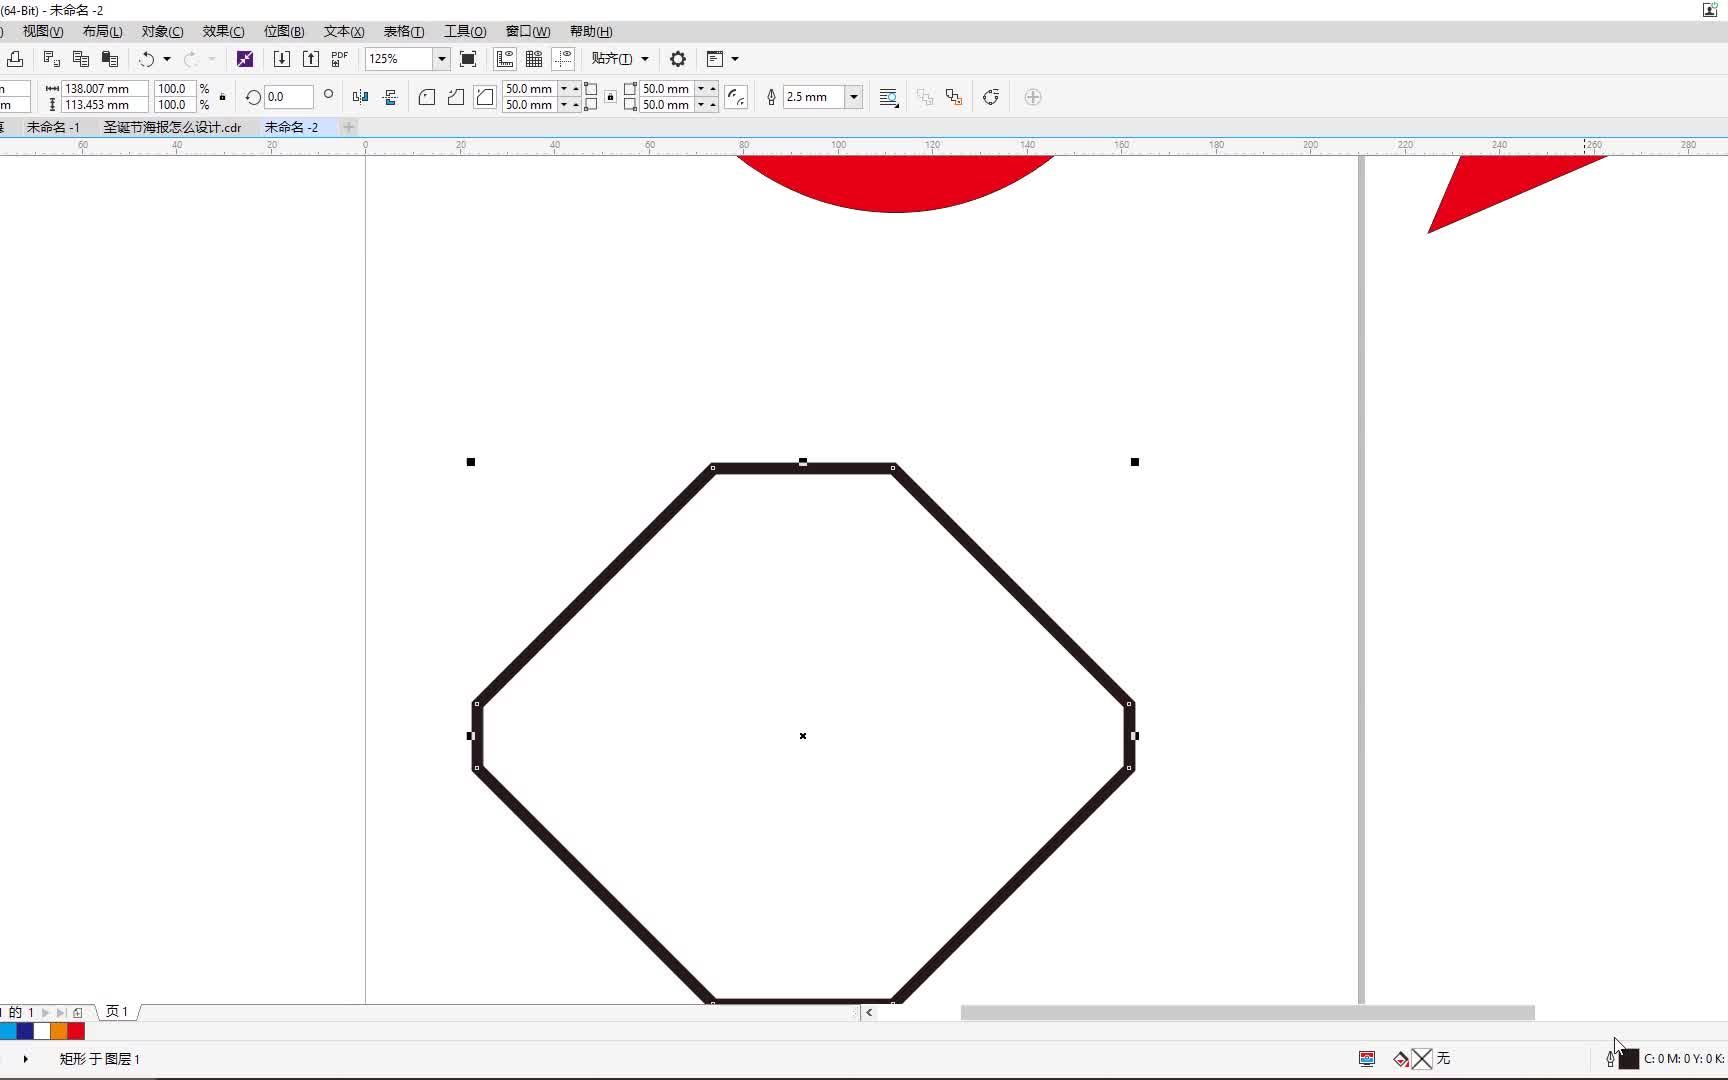The image size is (1728, 1080).
Task: Open the 文本(X) menu
Action: click(x=344, y=32)
